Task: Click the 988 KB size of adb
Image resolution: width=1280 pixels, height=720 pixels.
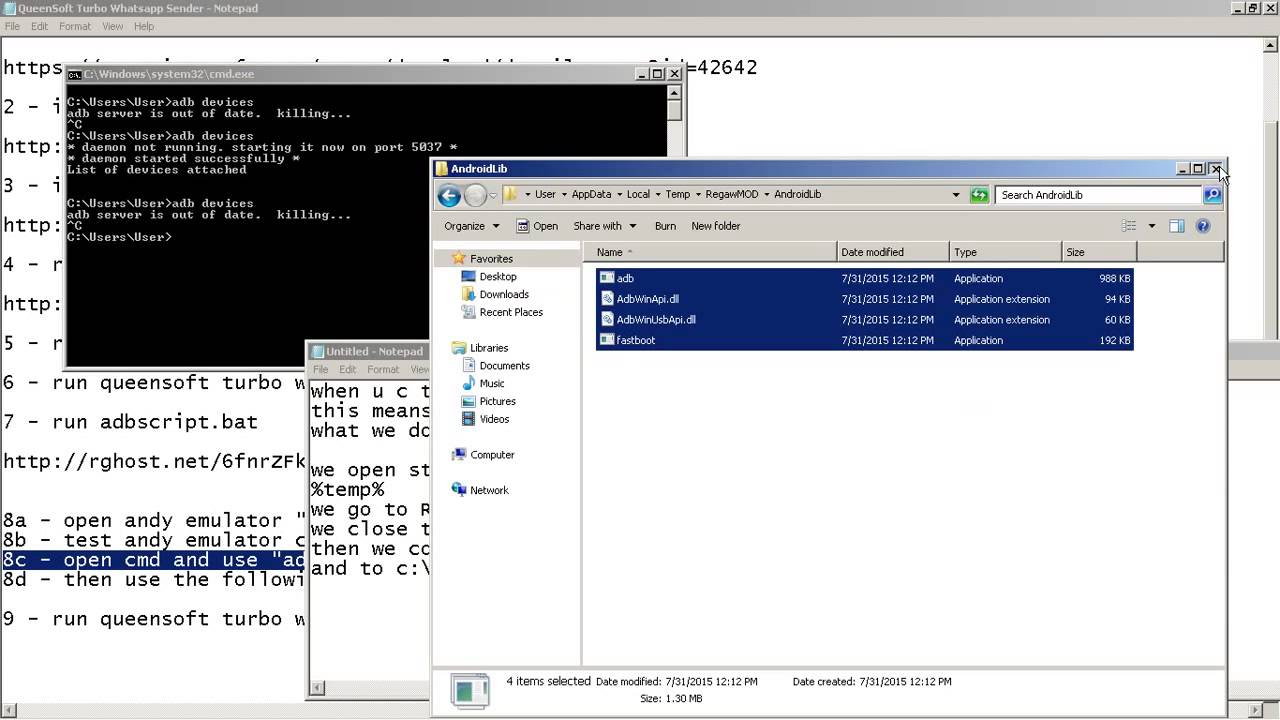Action: (x=1114, y=279)
